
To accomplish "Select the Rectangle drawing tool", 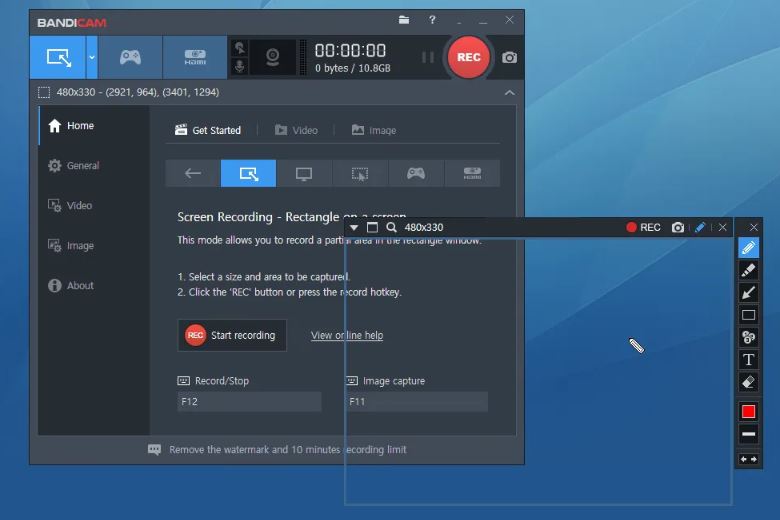I will point(749,315).
